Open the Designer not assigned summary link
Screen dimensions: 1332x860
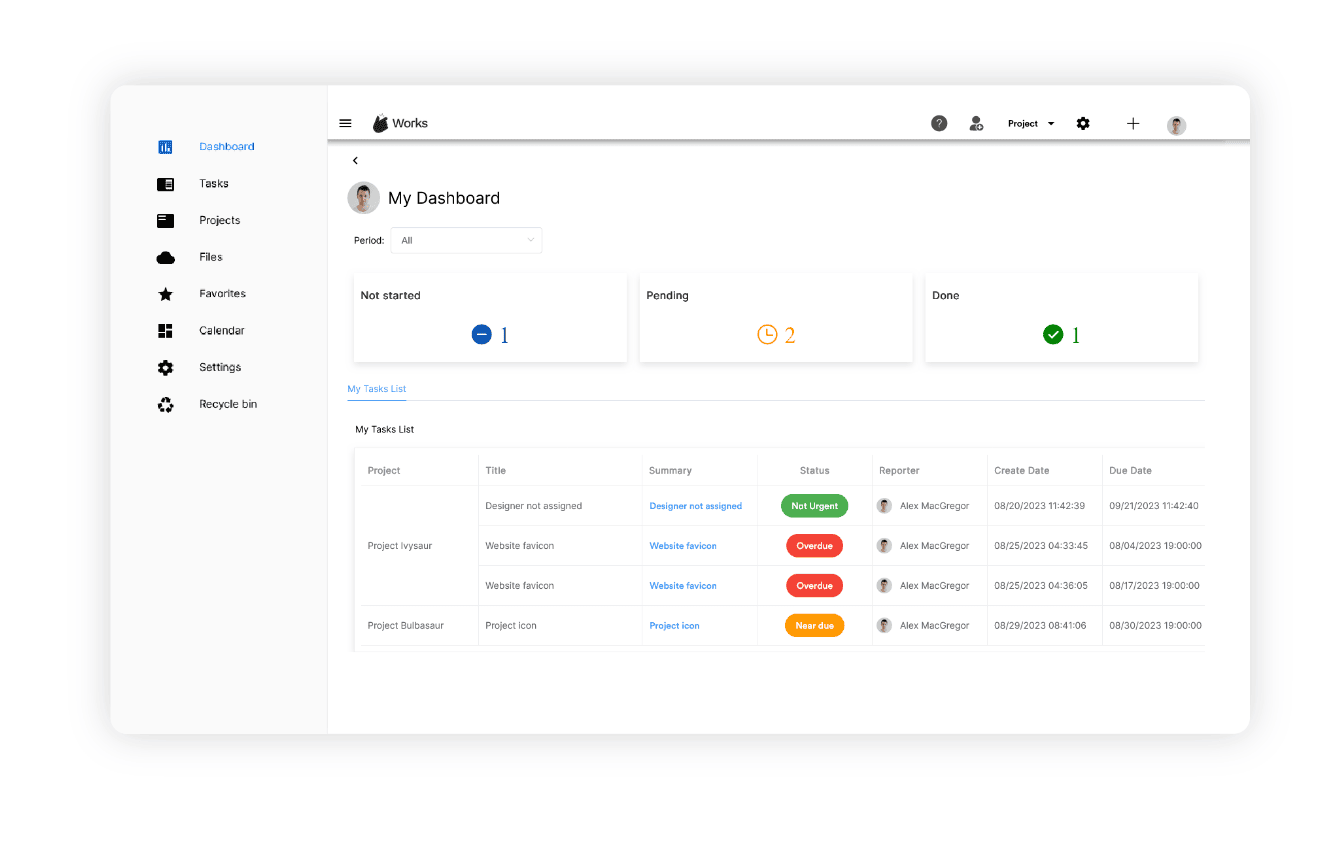pyautogui.click(x=696, y=506)
